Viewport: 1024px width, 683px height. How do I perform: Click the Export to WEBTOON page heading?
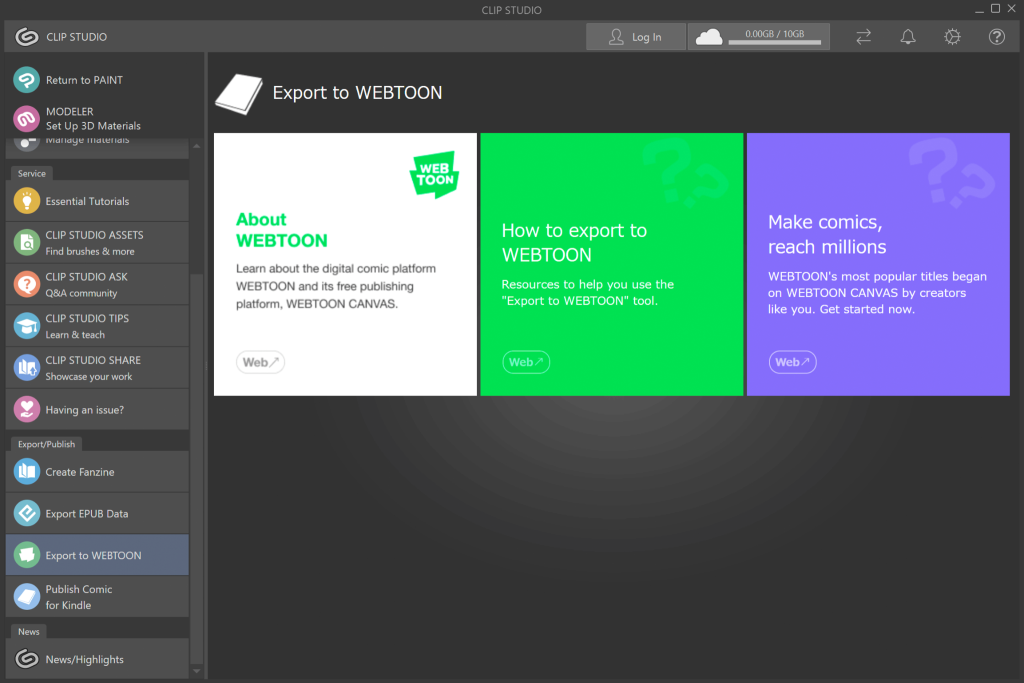[357, 93]
